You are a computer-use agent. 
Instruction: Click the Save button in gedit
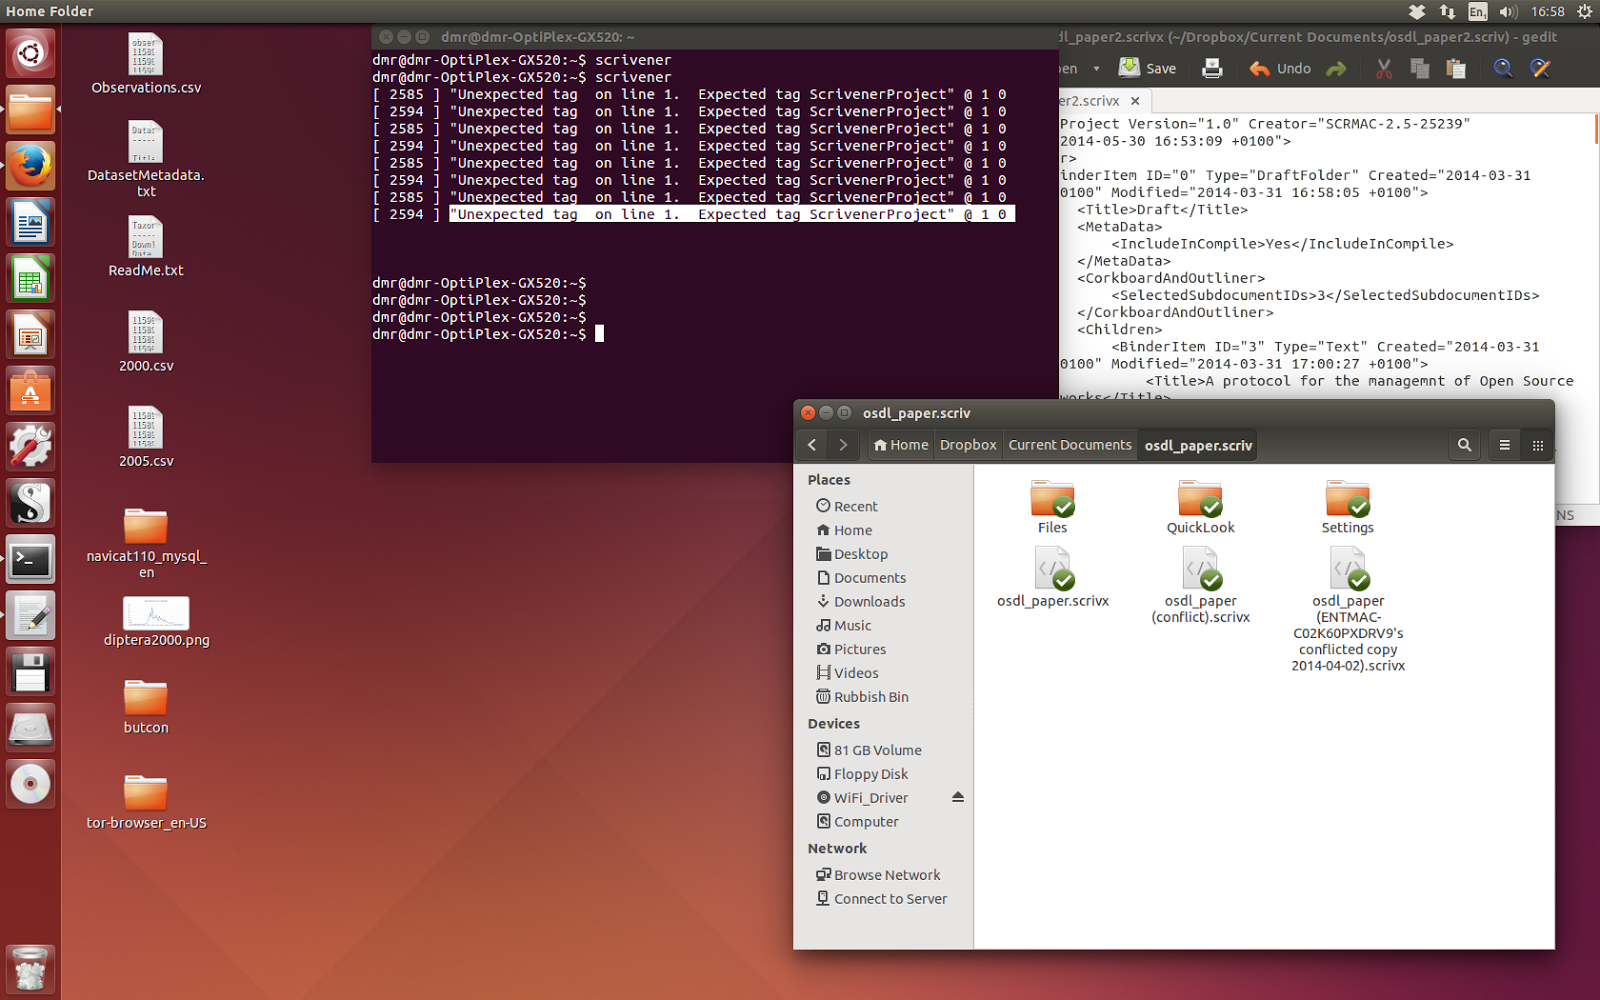coord(1148,68)
